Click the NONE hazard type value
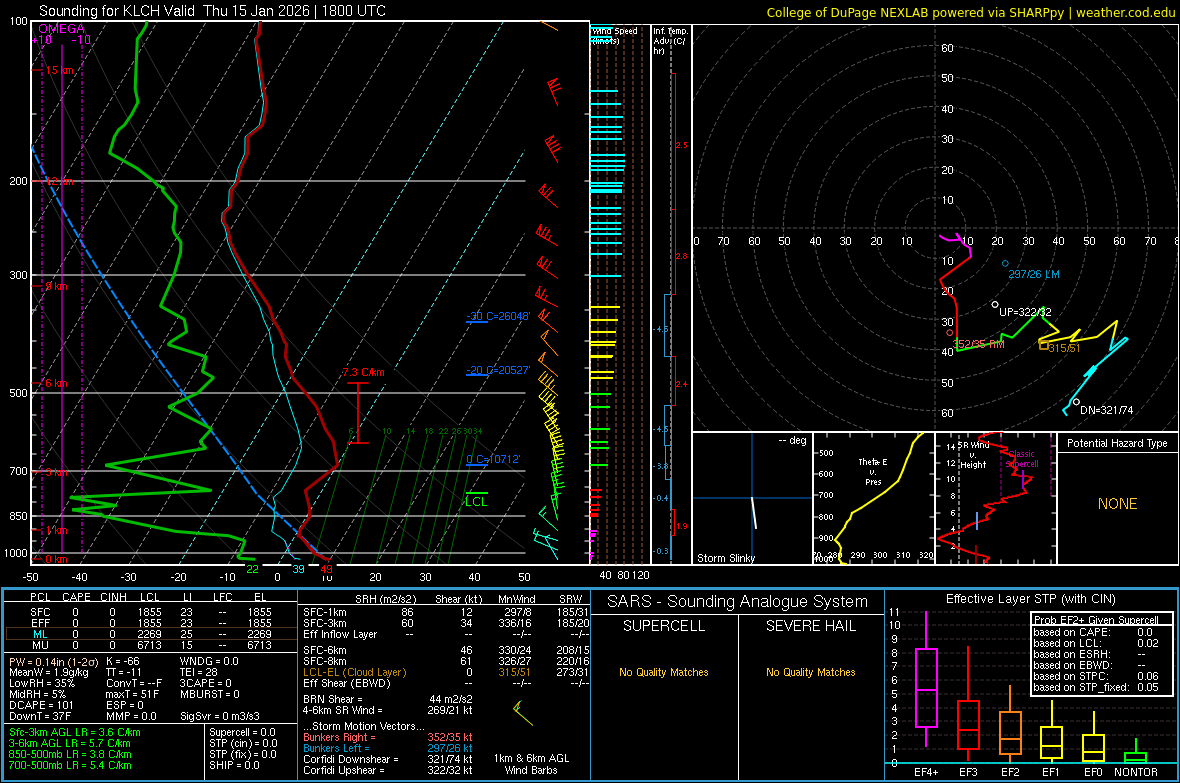Viewport: 1180px width, 783px height. tap(1117, 504)
